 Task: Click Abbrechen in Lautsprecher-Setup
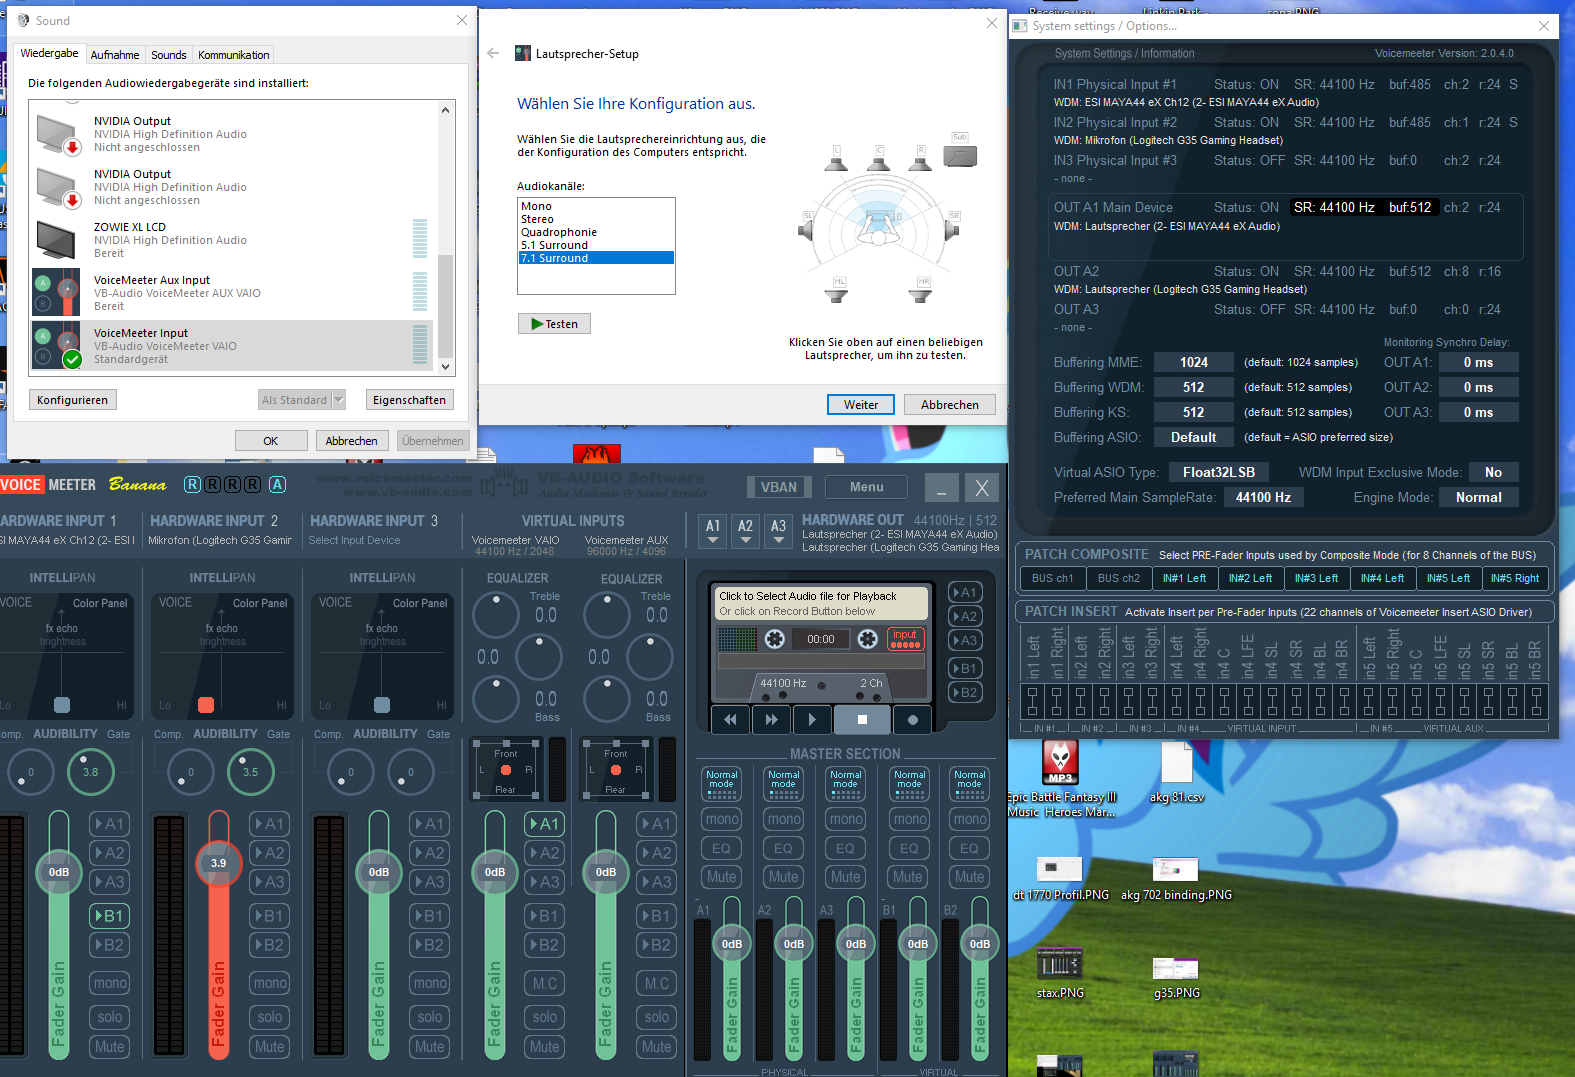click(x=950, y=405)
